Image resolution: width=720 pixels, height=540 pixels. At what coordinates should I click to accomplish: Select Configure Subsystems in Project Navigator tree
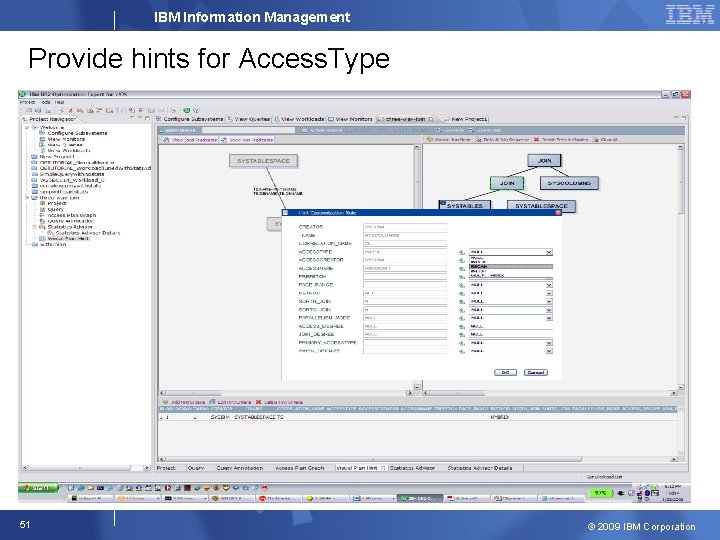77,133
